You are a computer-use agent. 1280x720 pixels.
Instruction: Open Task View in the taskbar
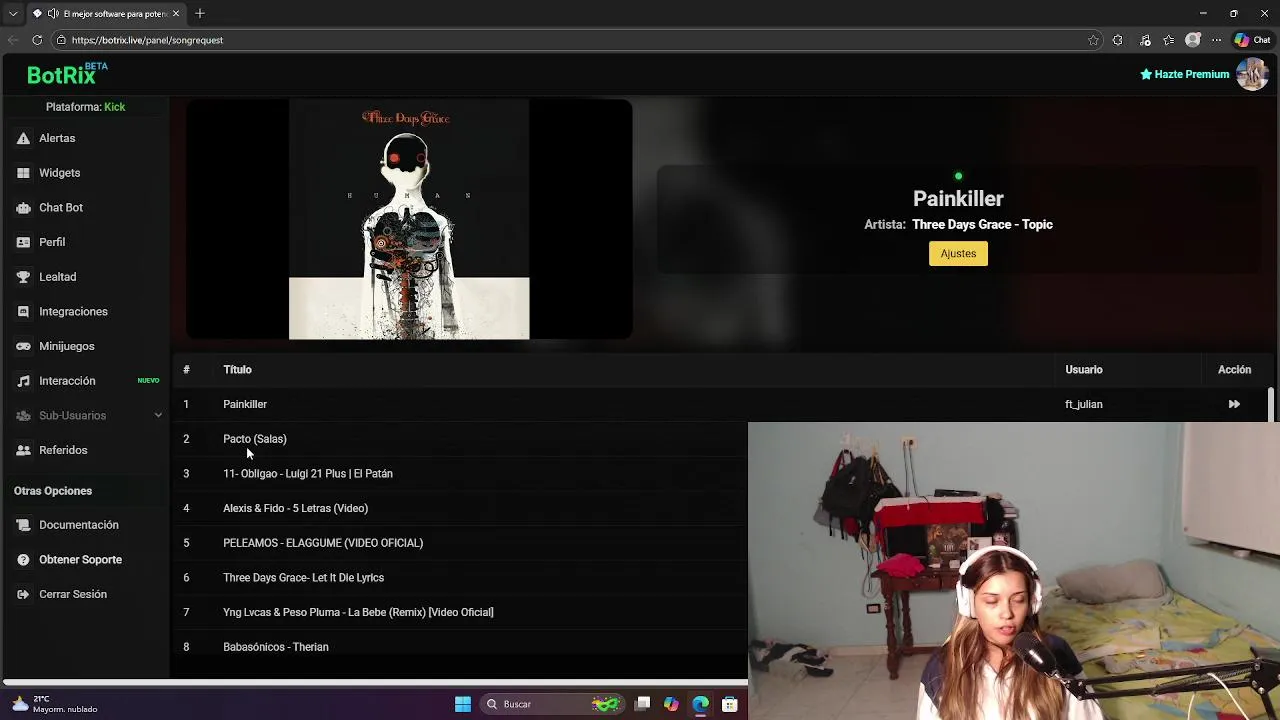click(643, 704)
